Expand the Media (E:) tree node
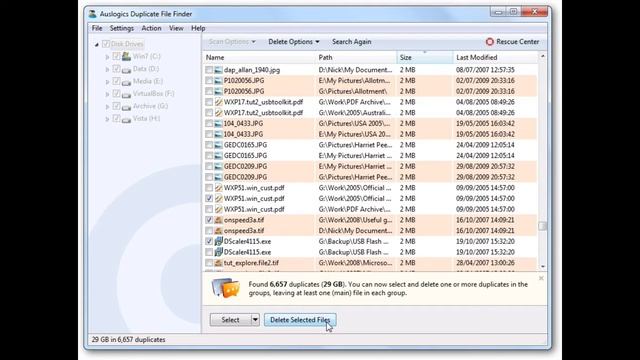Screen dimensions: 640x360 coord(107,82)
